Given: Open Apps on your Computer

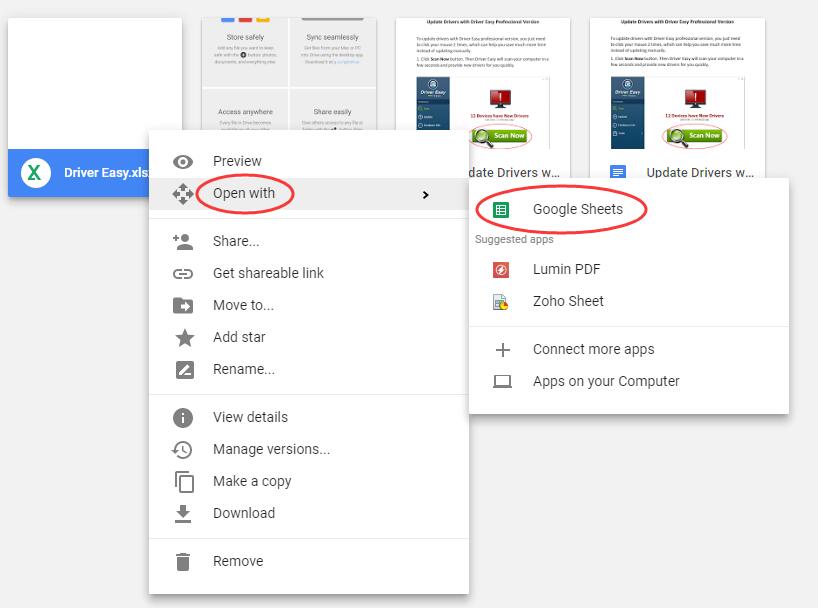Looking at the screenshot, I should [x=605, y=382].
